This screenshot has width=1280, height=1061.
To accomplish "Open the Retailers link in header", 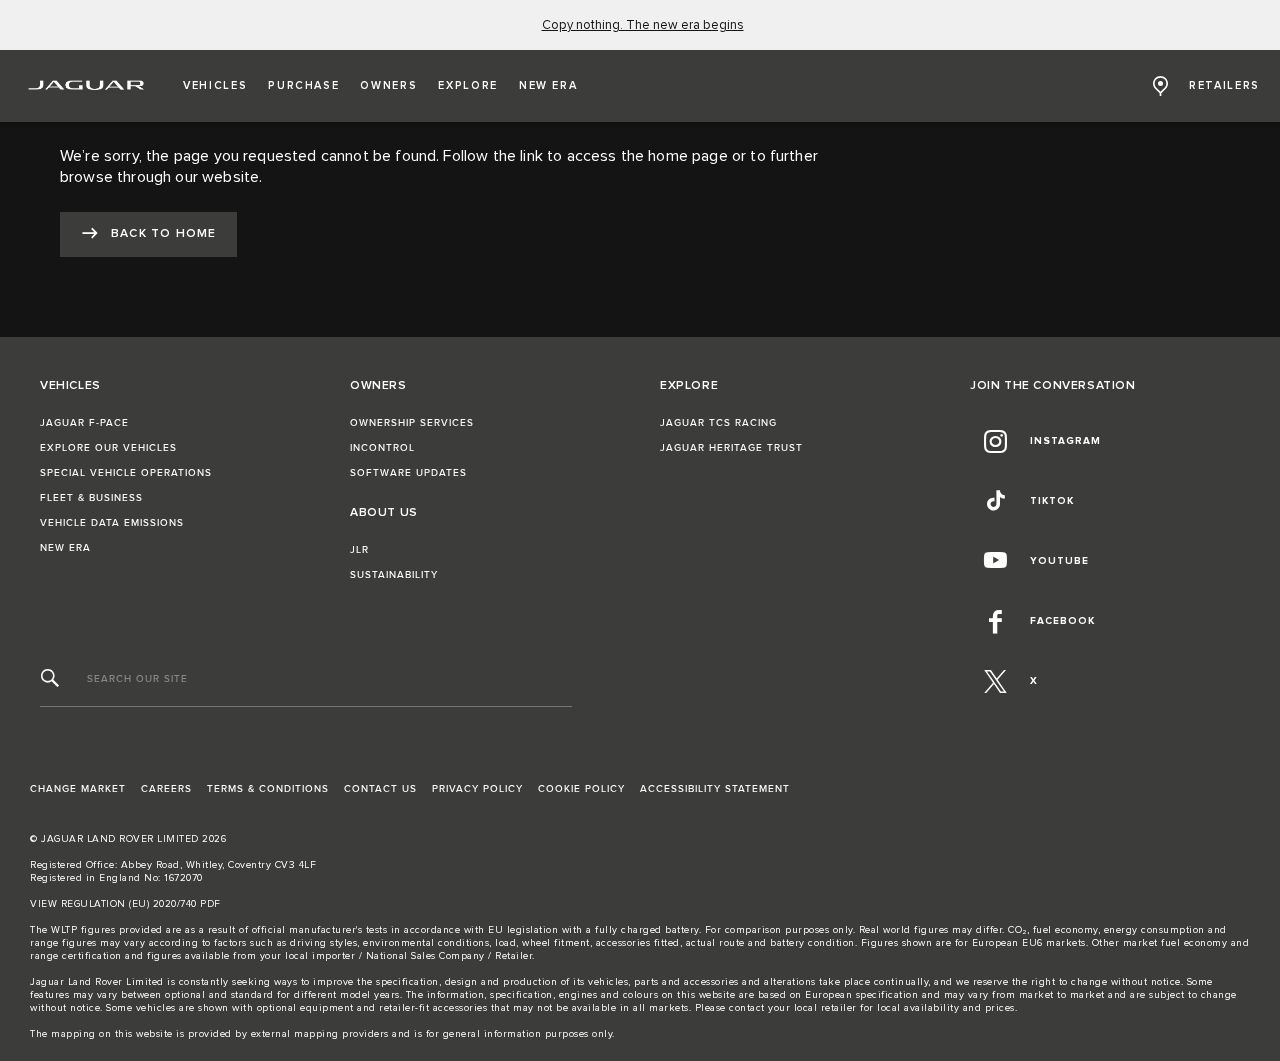I will point(1224,86).
